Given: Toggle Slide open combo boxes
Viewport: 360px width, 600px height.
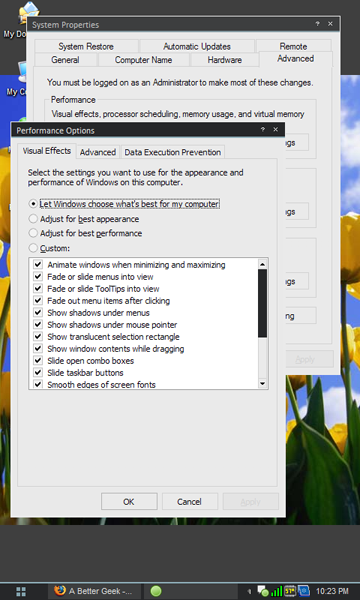Looking at the screenshot, I should (38, 360).
